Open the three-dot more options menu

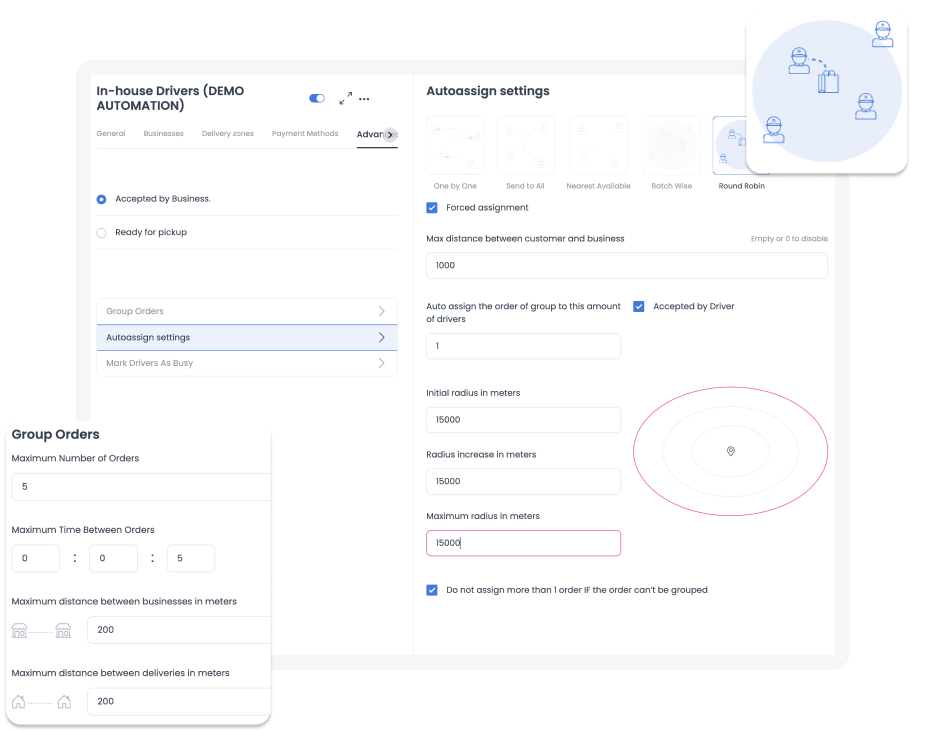(x=365, y=99)
